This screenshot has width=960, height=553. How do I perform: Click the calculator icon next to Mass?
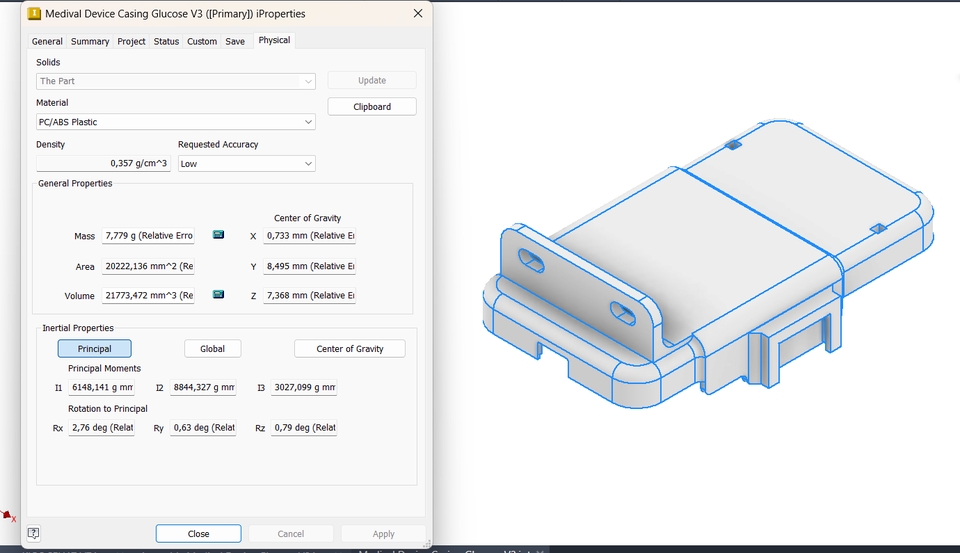coord(218,235)
